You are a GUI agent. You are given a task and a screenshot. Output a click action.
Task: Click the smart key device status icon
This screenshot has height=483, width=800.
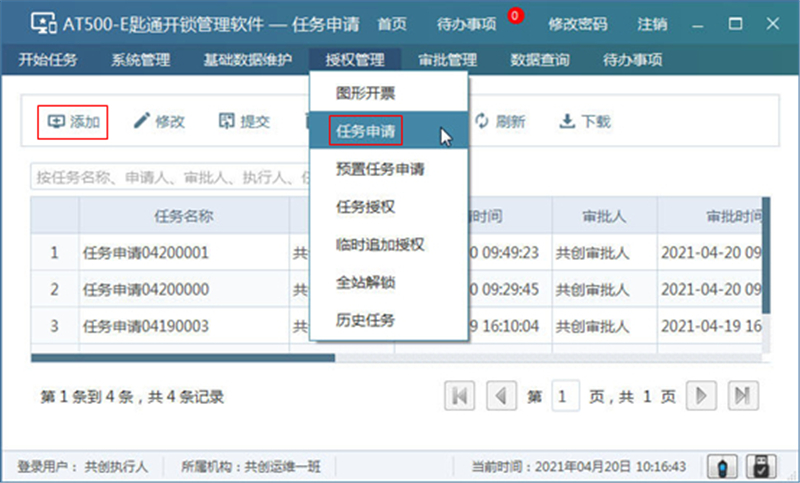click(722, 466)
